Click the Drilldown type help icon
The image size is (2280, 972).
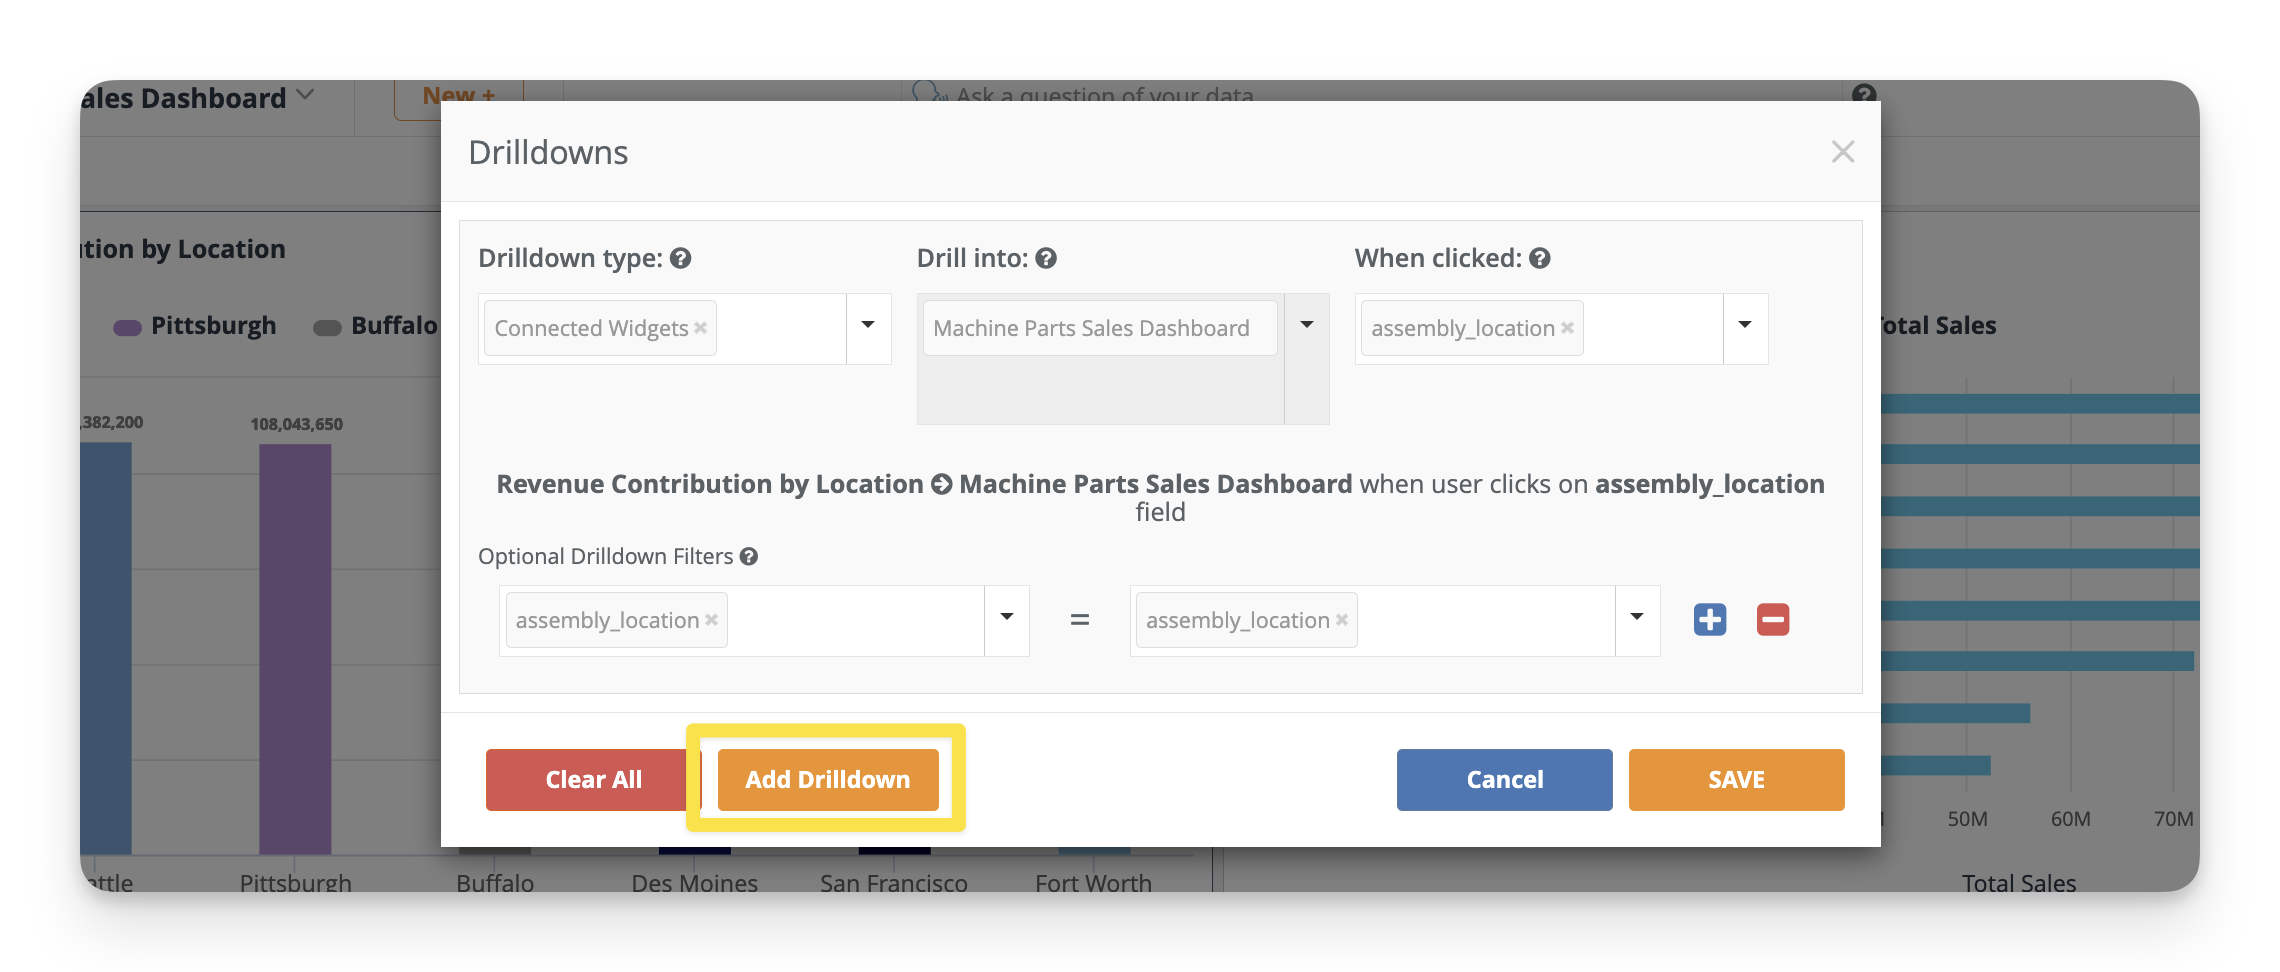click(x=681, y=258)
